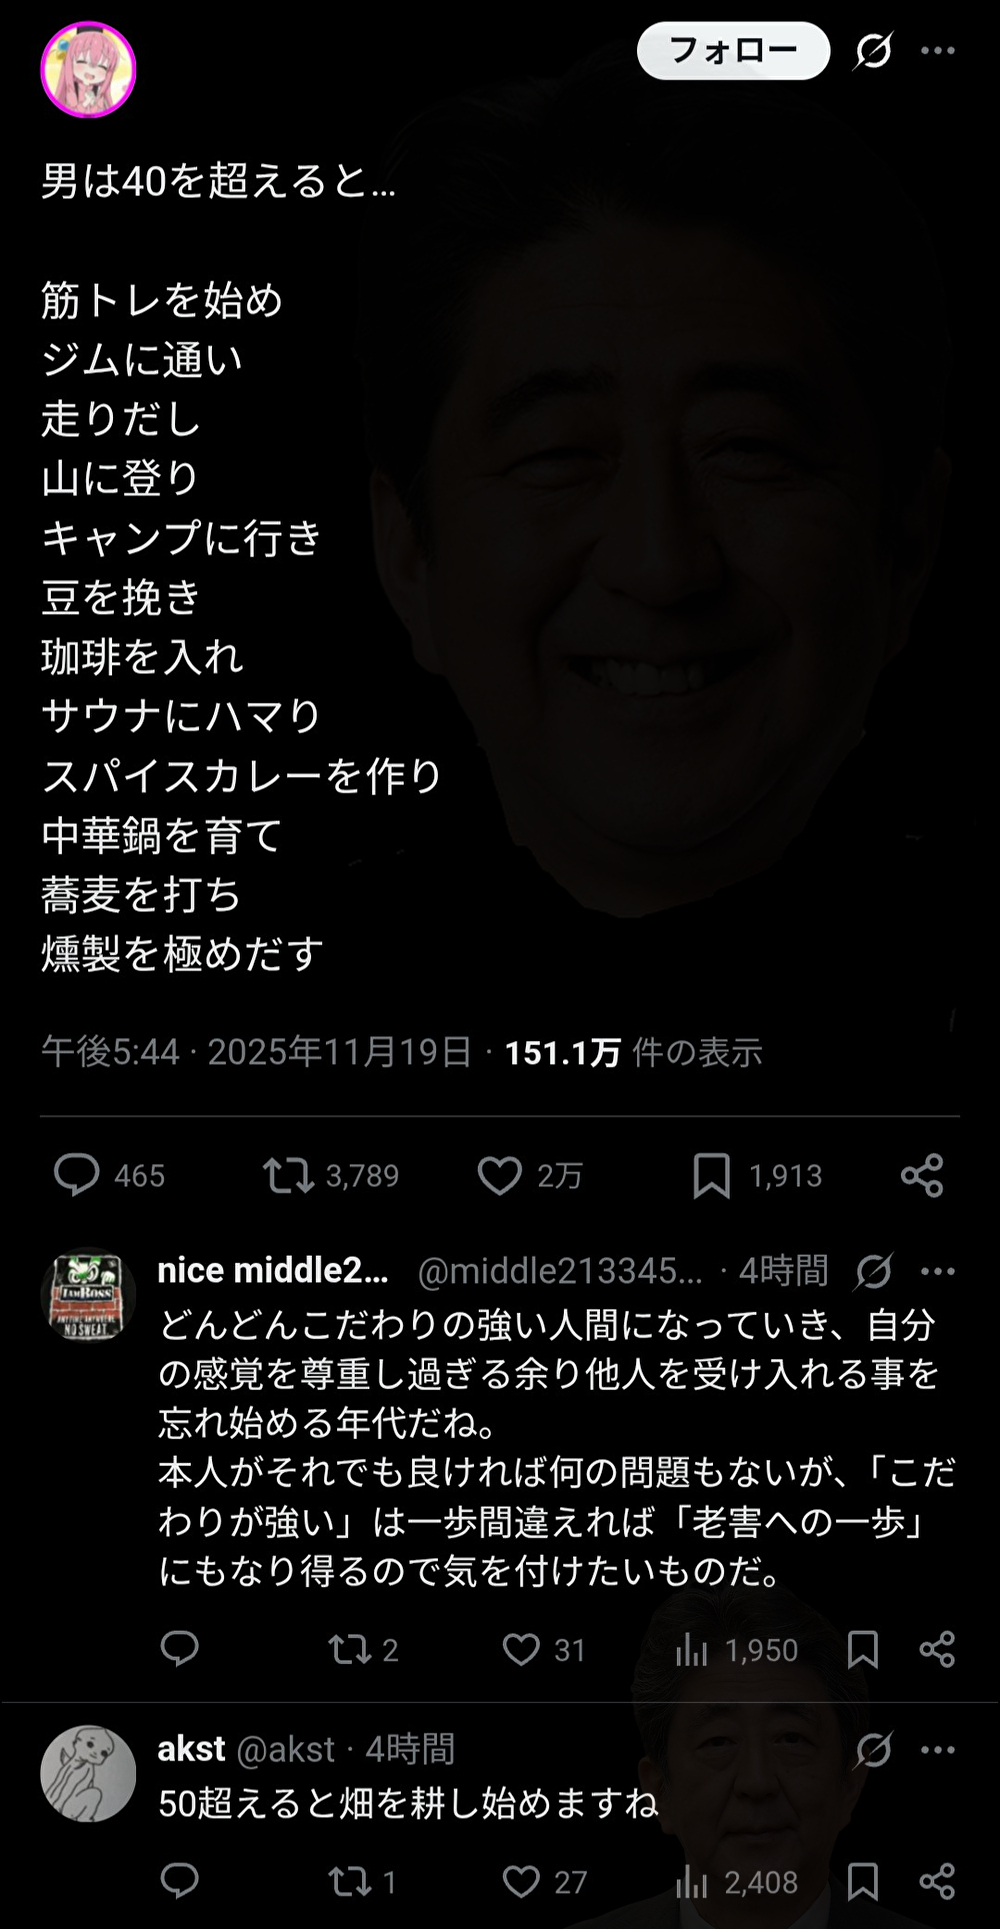The width and height of the screenshot is (1000, 1929).
Task: Repost akst's reply showing 1 repost
Action: pos(350,1882)
